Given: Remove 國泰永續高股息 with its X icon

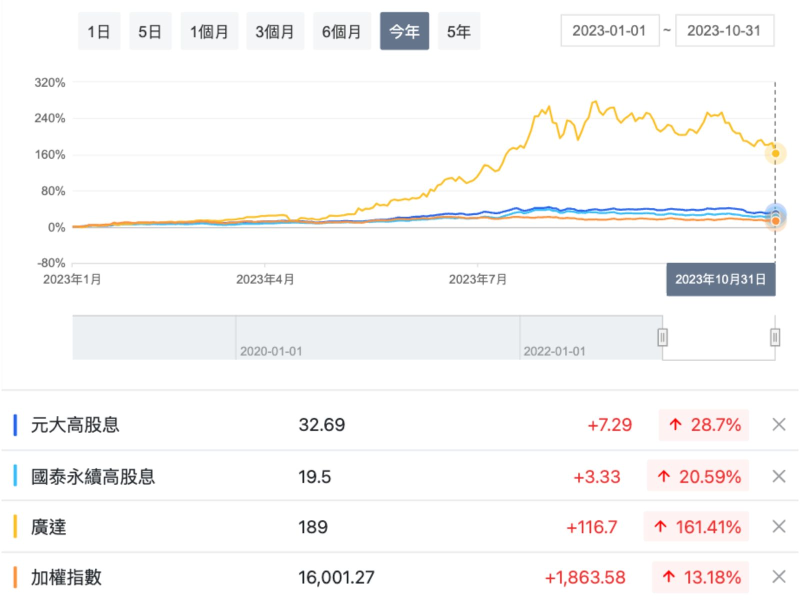Looking at the screenshot, I should point(779,477).
